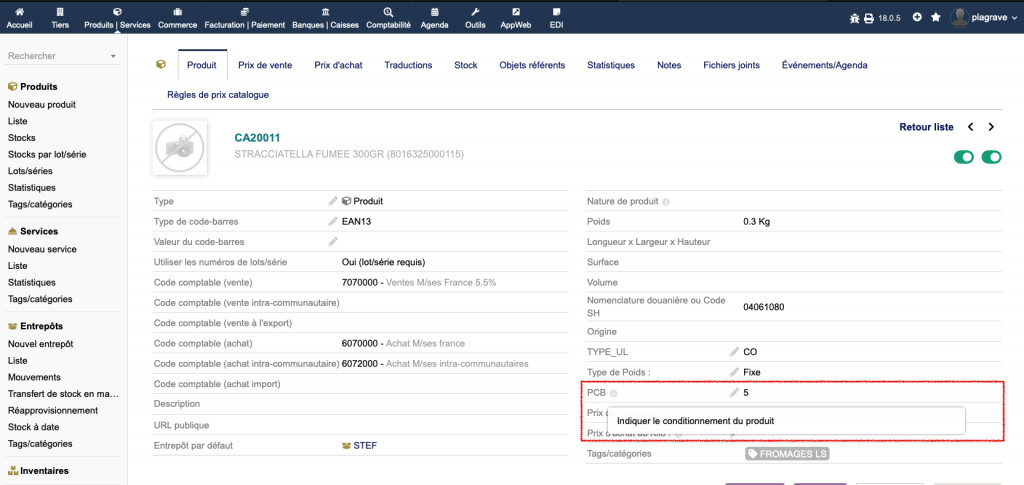Click the FROMAGES LS category tag
The width and height of the screenshot is (1024, 485).
pos(787,454)
